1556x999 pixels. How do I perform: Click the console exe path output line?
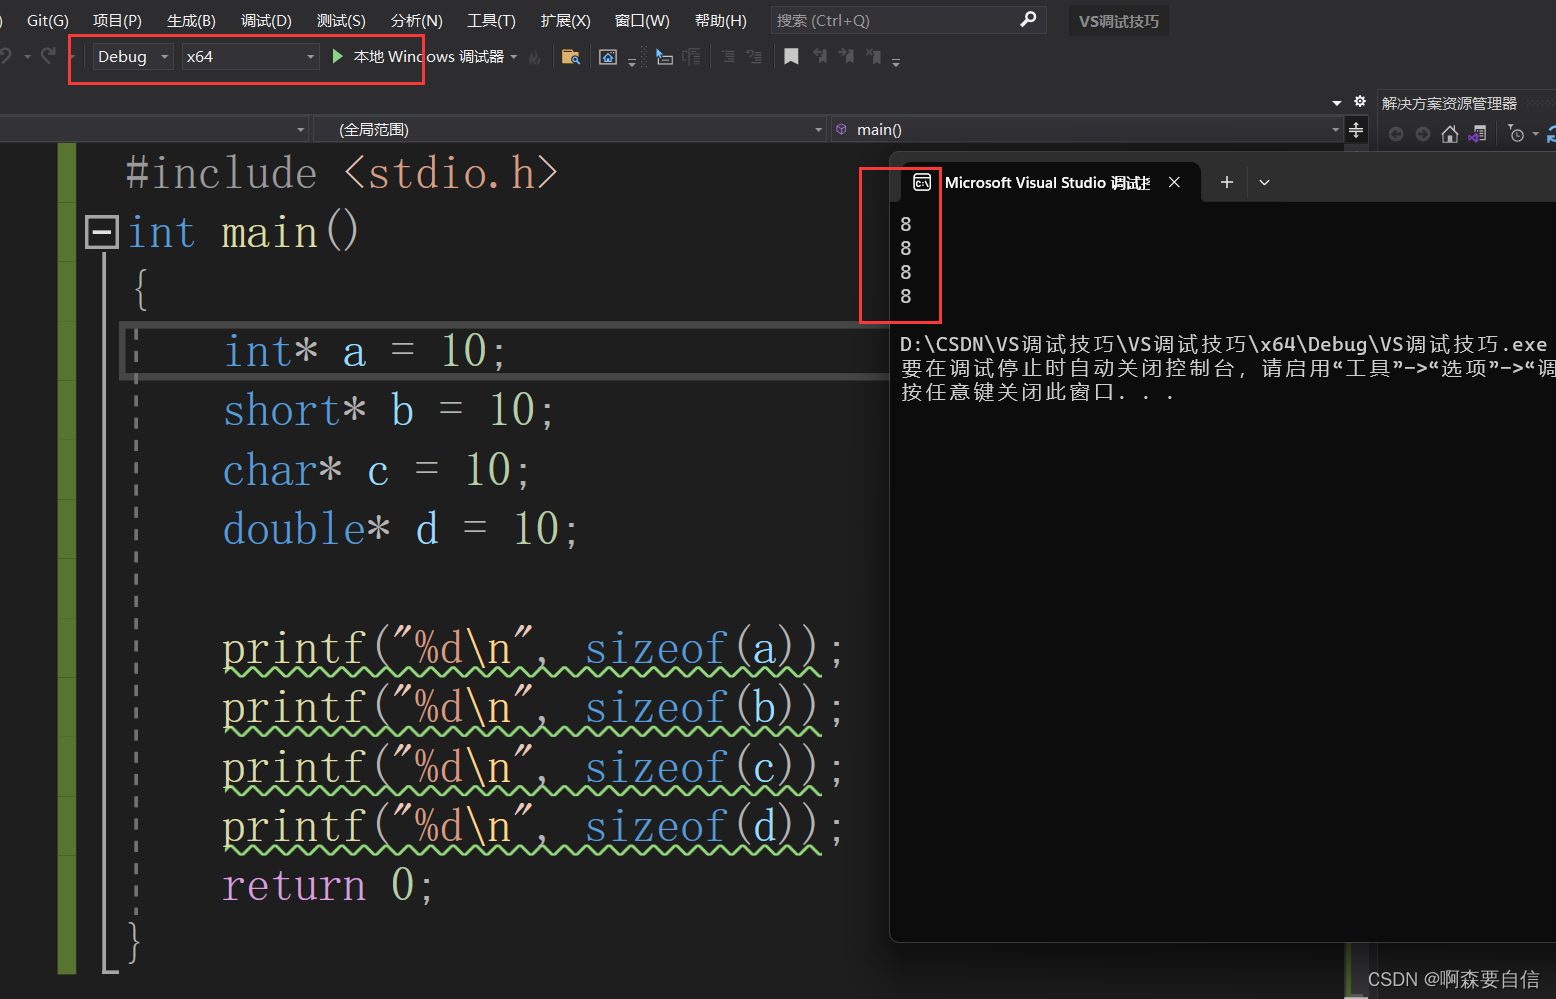pyautogui.click(x=1223, y=344)
